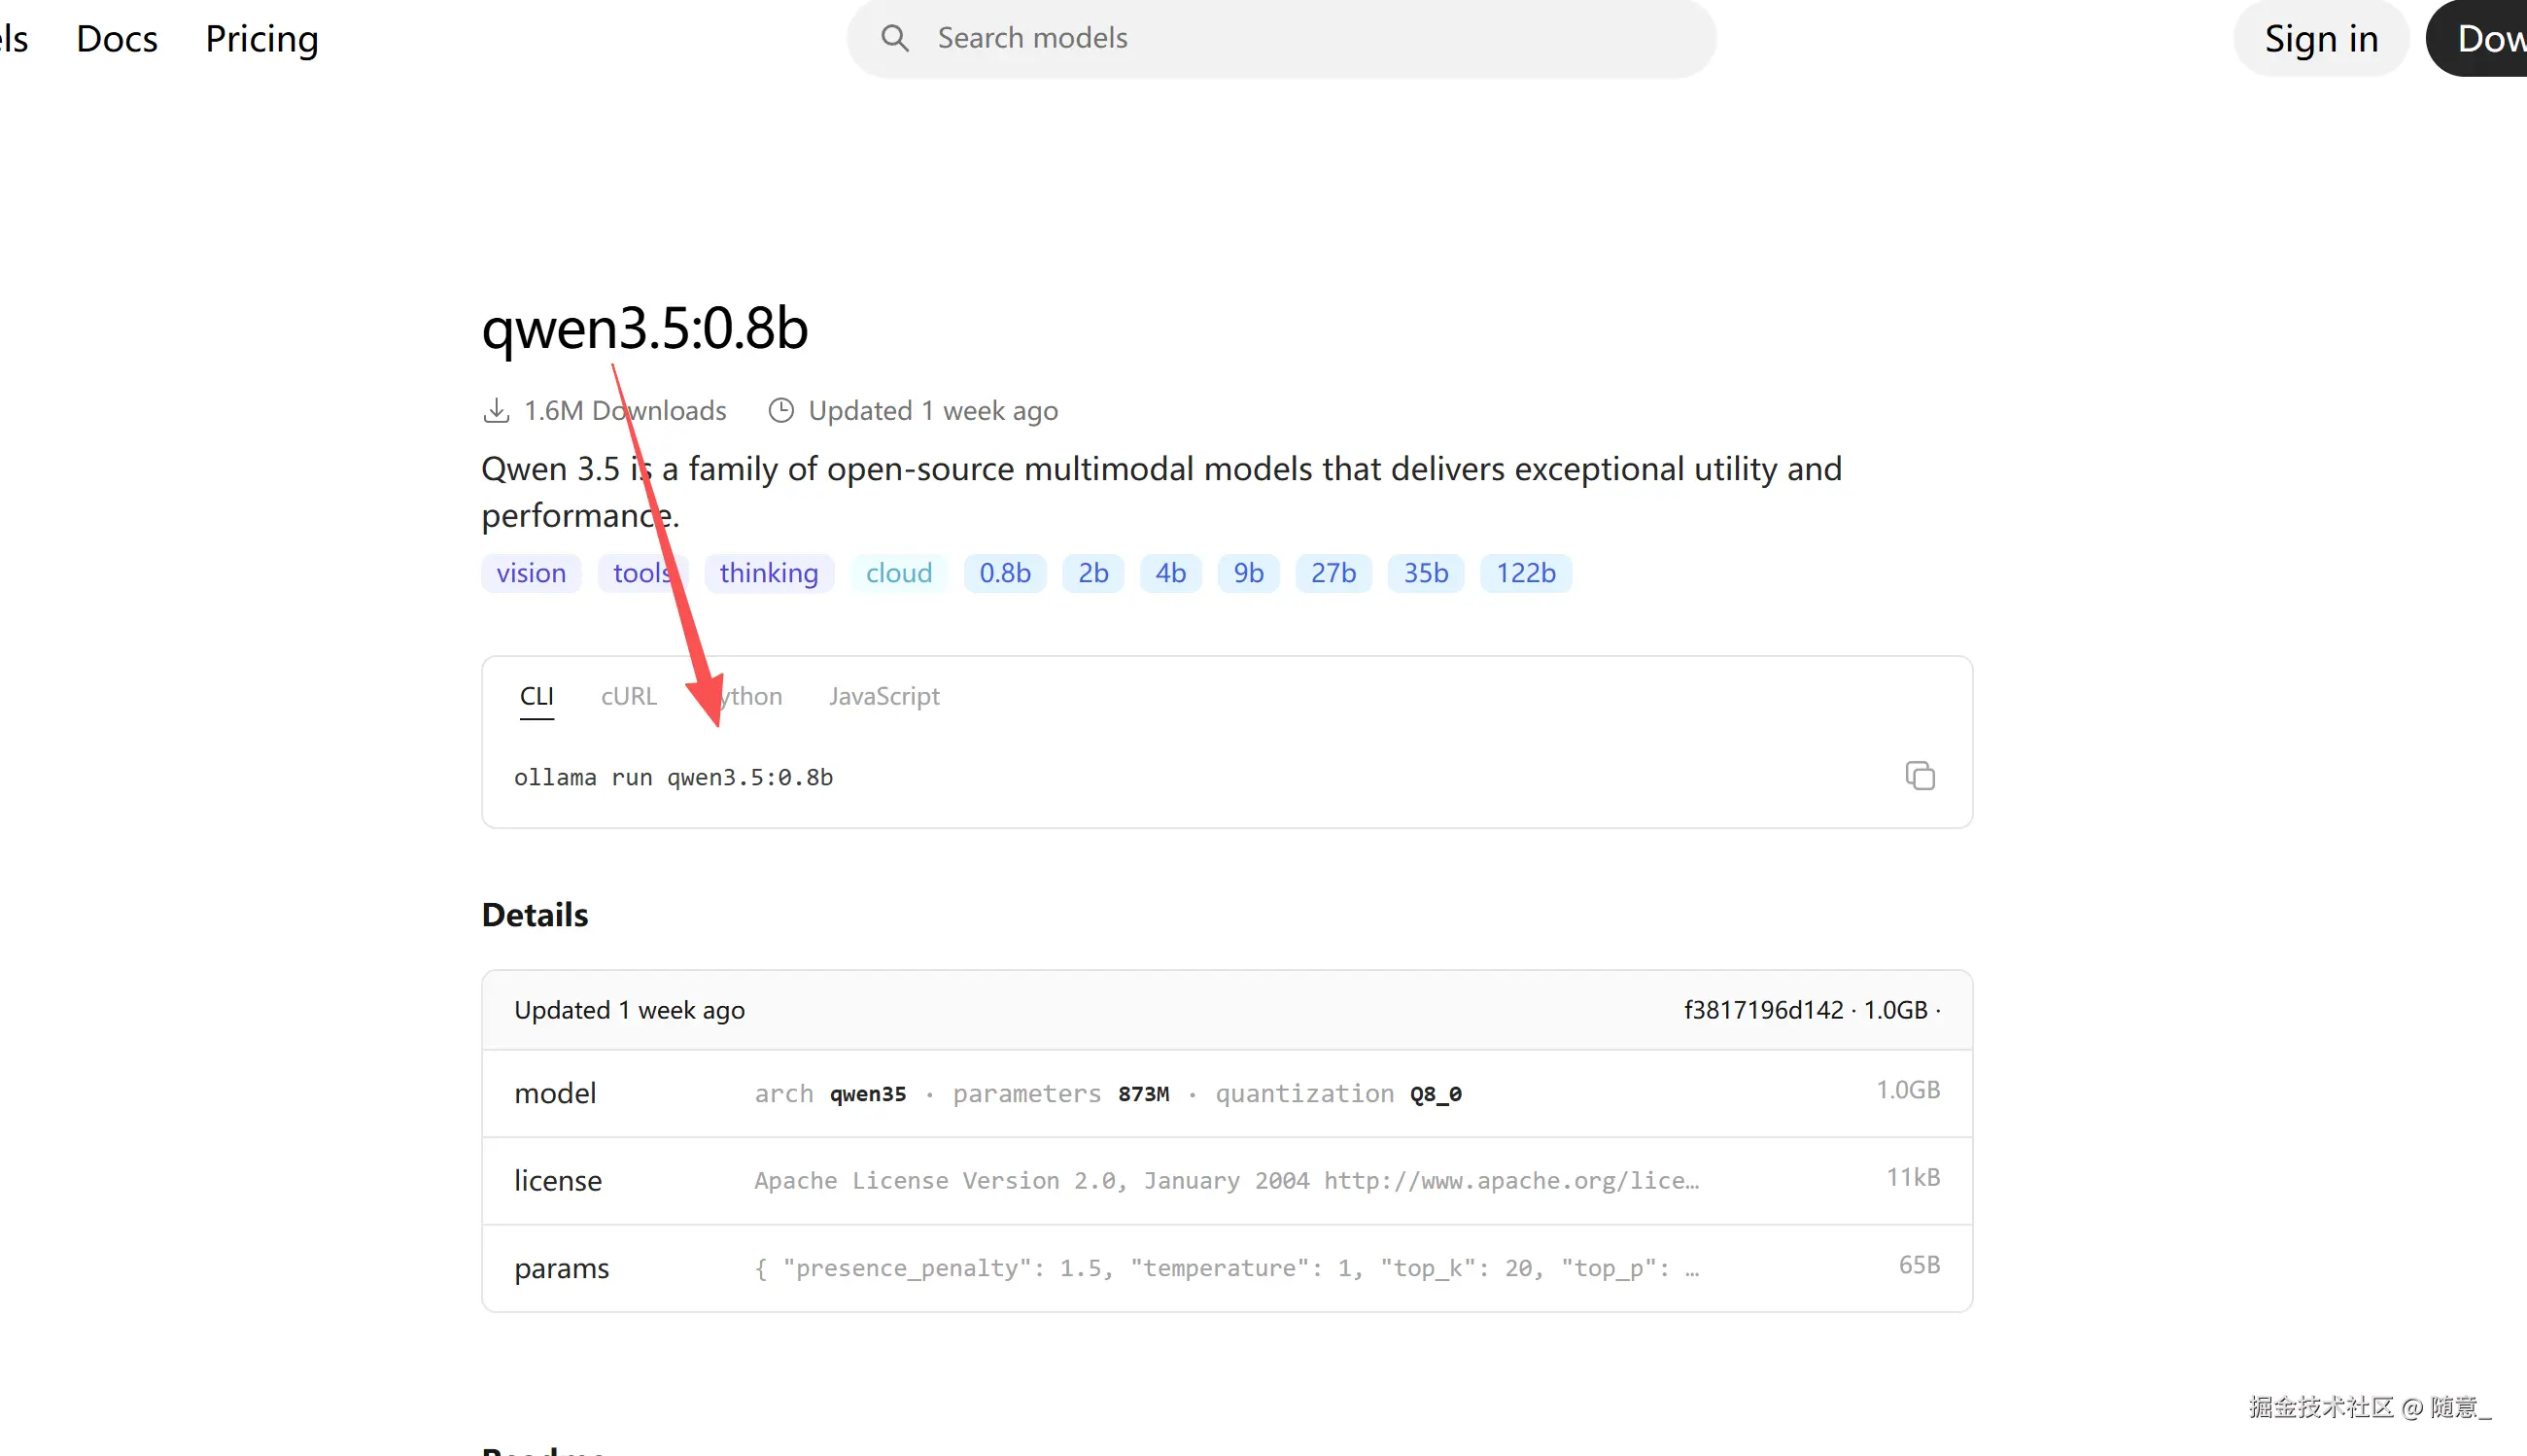Click the updated clock icon
This screenshot has width=2527, height=1456.
[780, 411]
